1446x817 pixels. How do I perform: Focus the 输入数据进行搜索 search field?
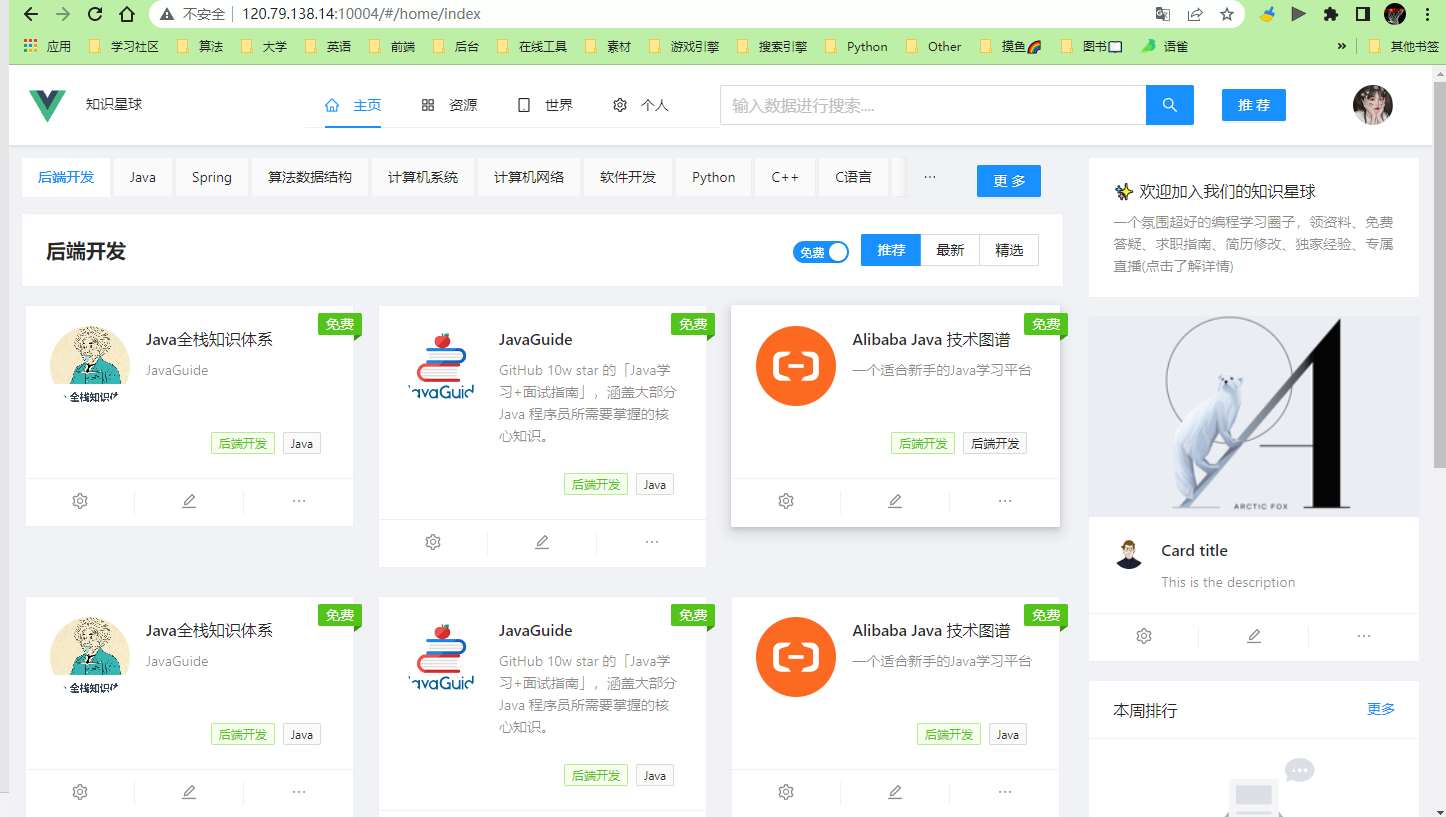coord(933,105)
